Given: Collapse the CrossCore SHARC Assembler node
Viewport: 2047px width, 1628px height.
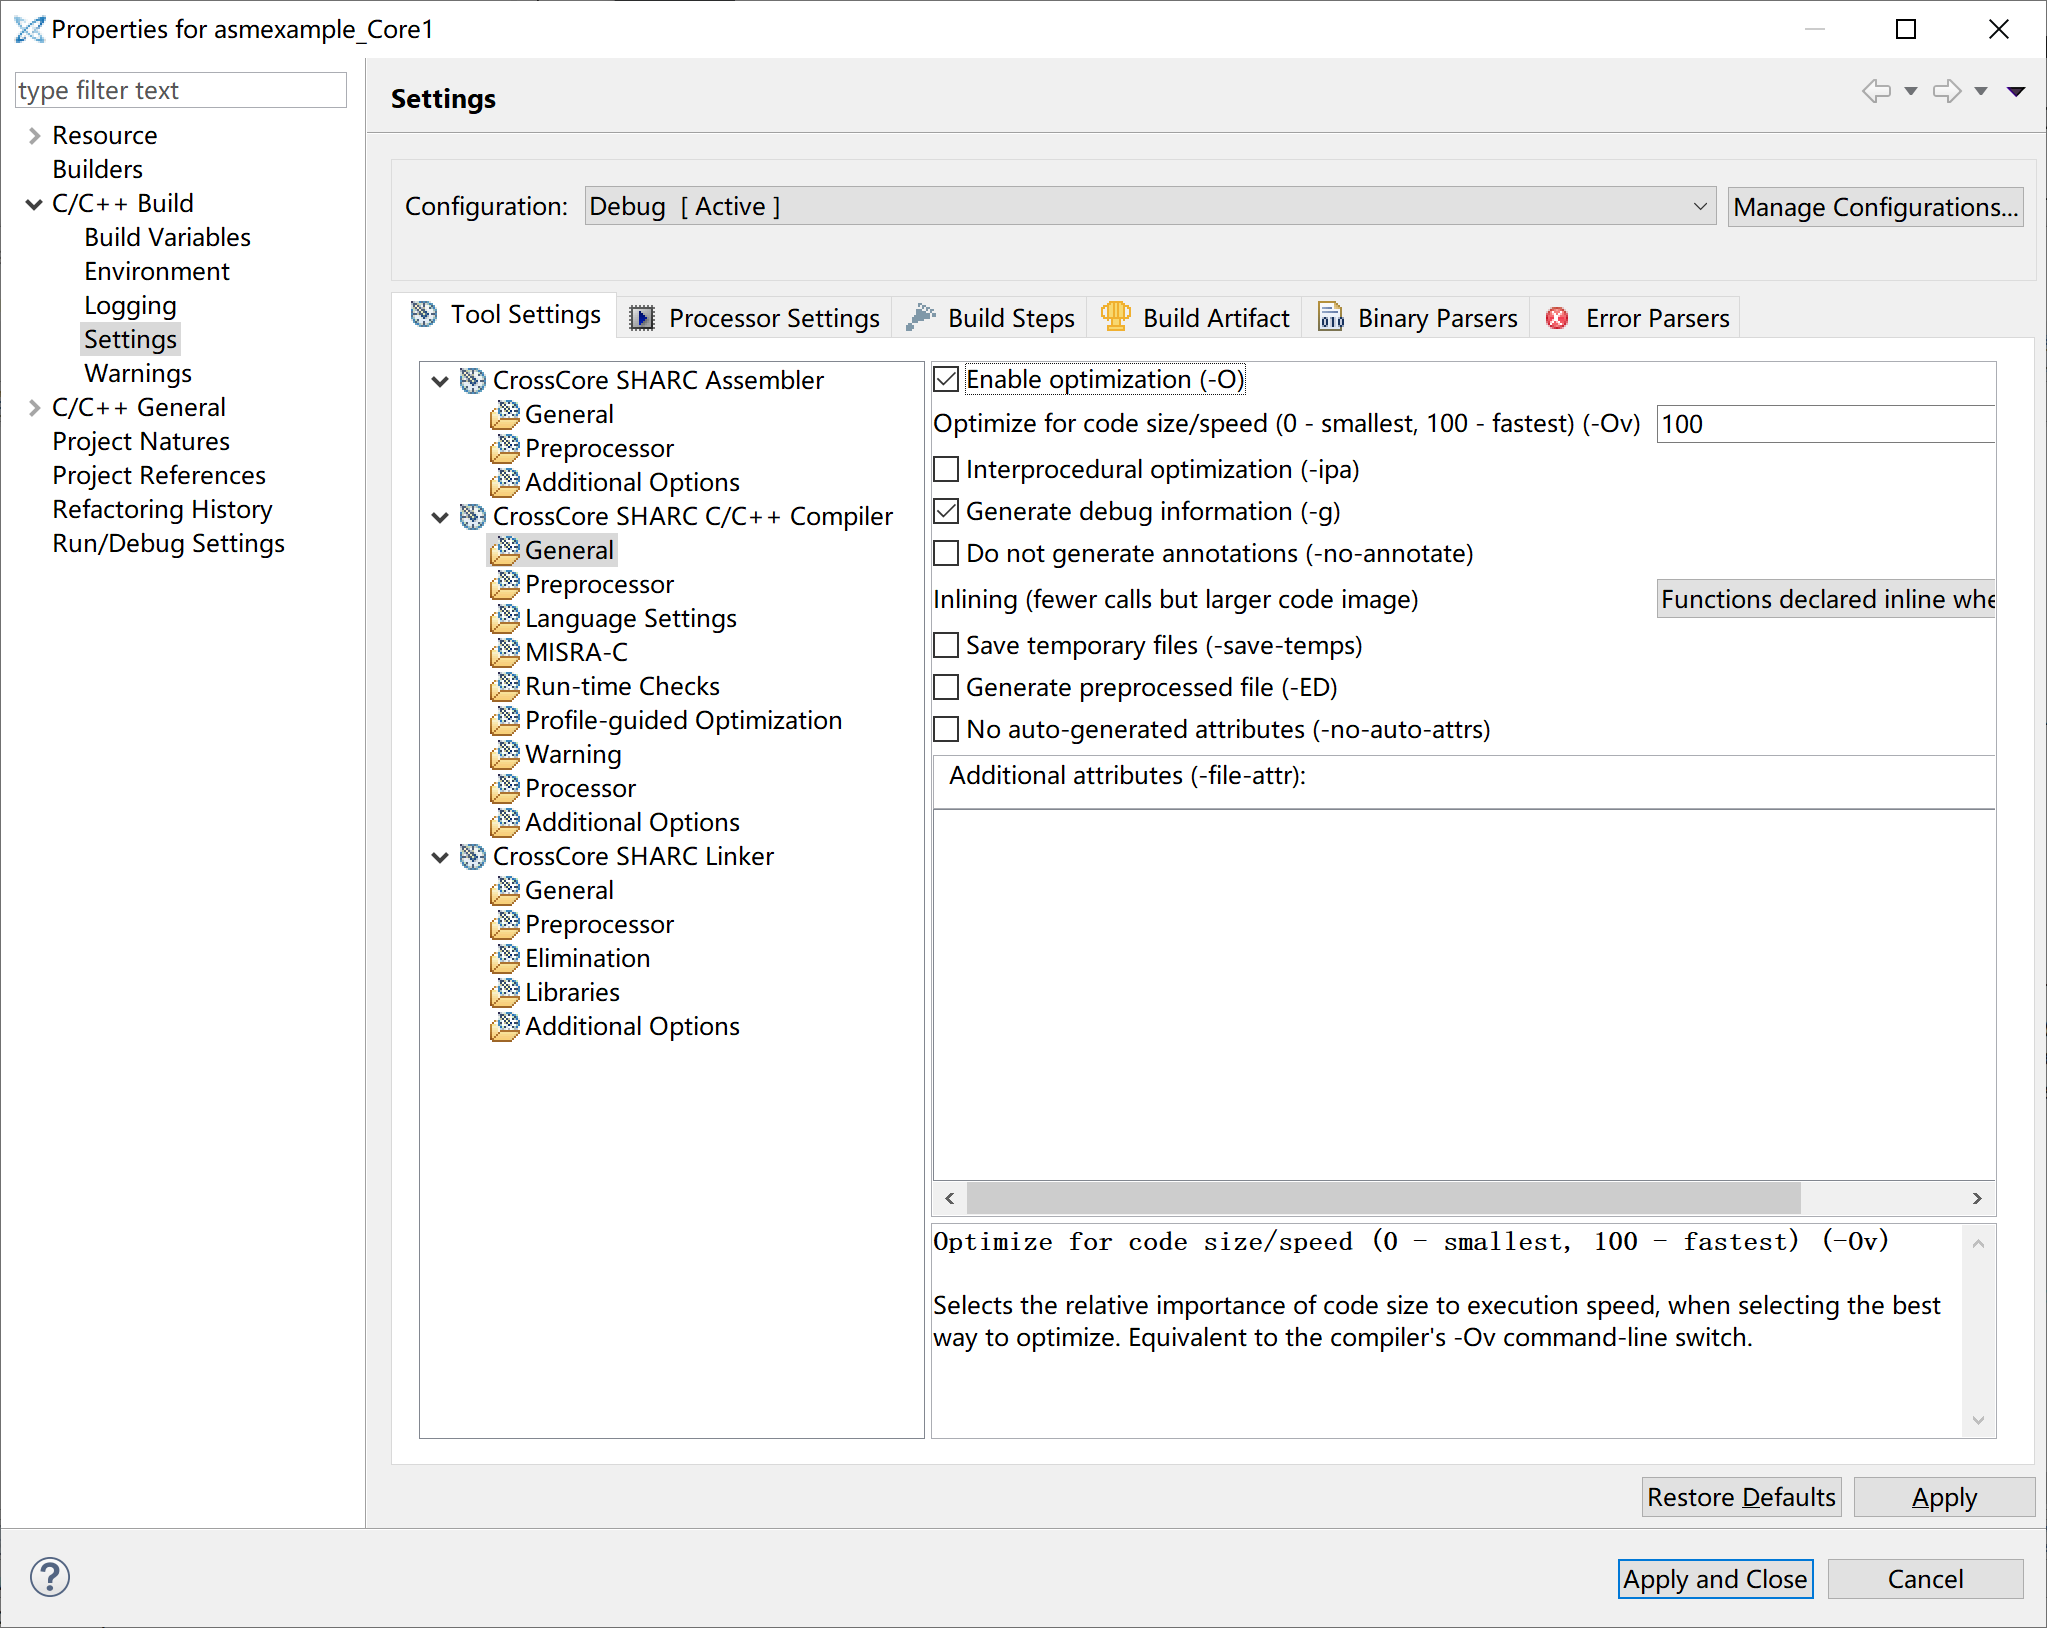Looking at the screenshot, I should tap(440, 381).
